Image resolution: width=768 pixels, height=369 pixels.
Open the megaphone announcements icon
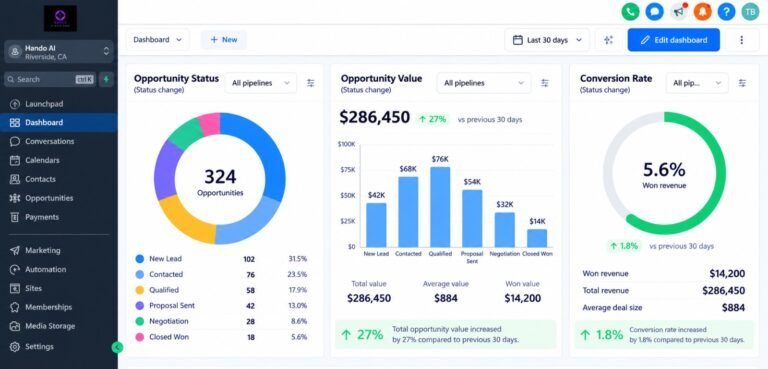click(678, 11)
